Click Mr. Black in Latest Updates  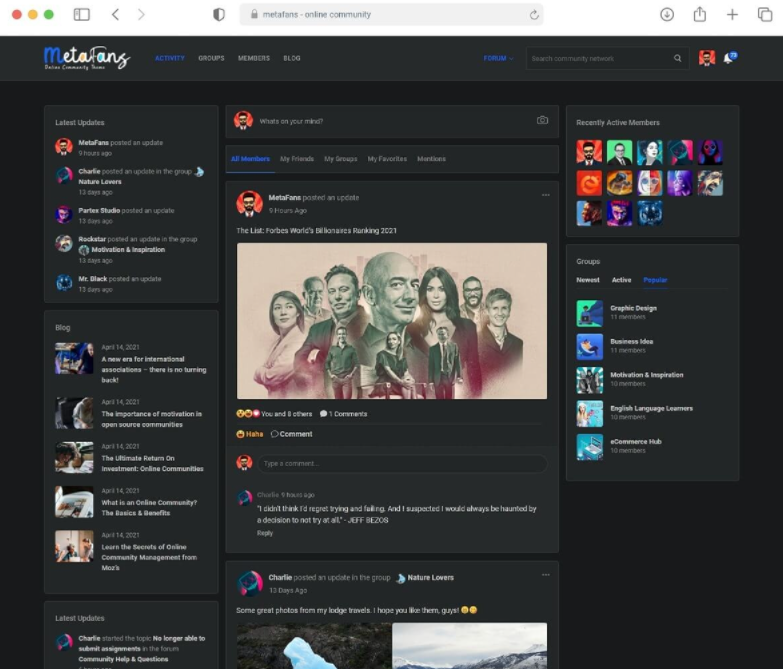pyautogui.click(x=92, y=279)
